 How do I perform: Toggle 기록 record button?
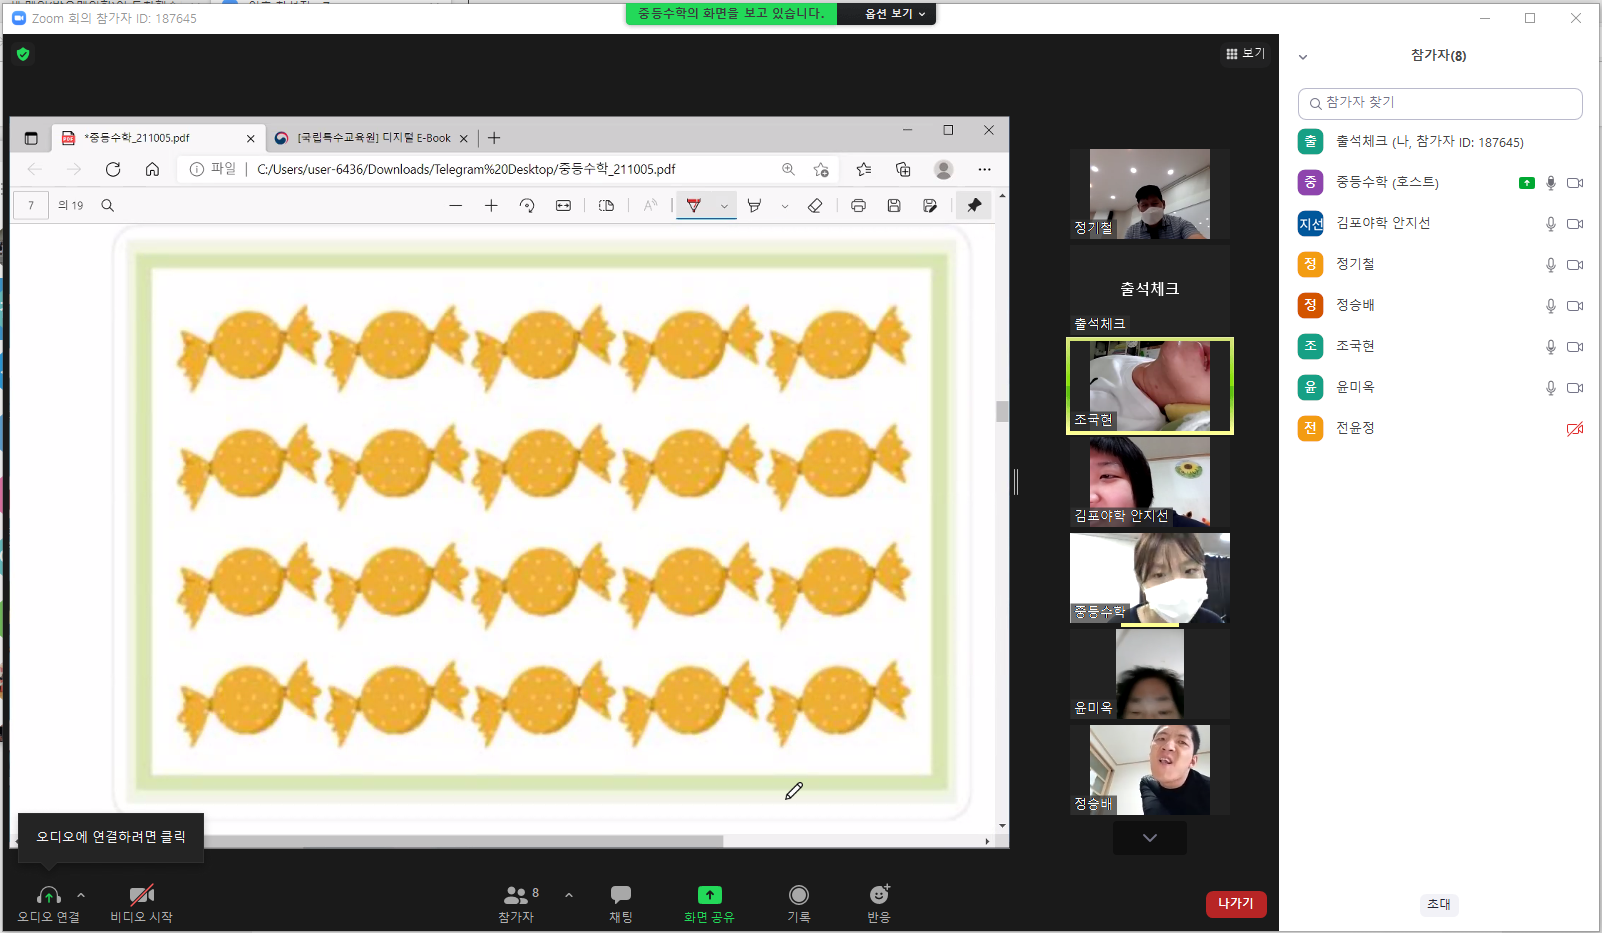tap(798, 902)
